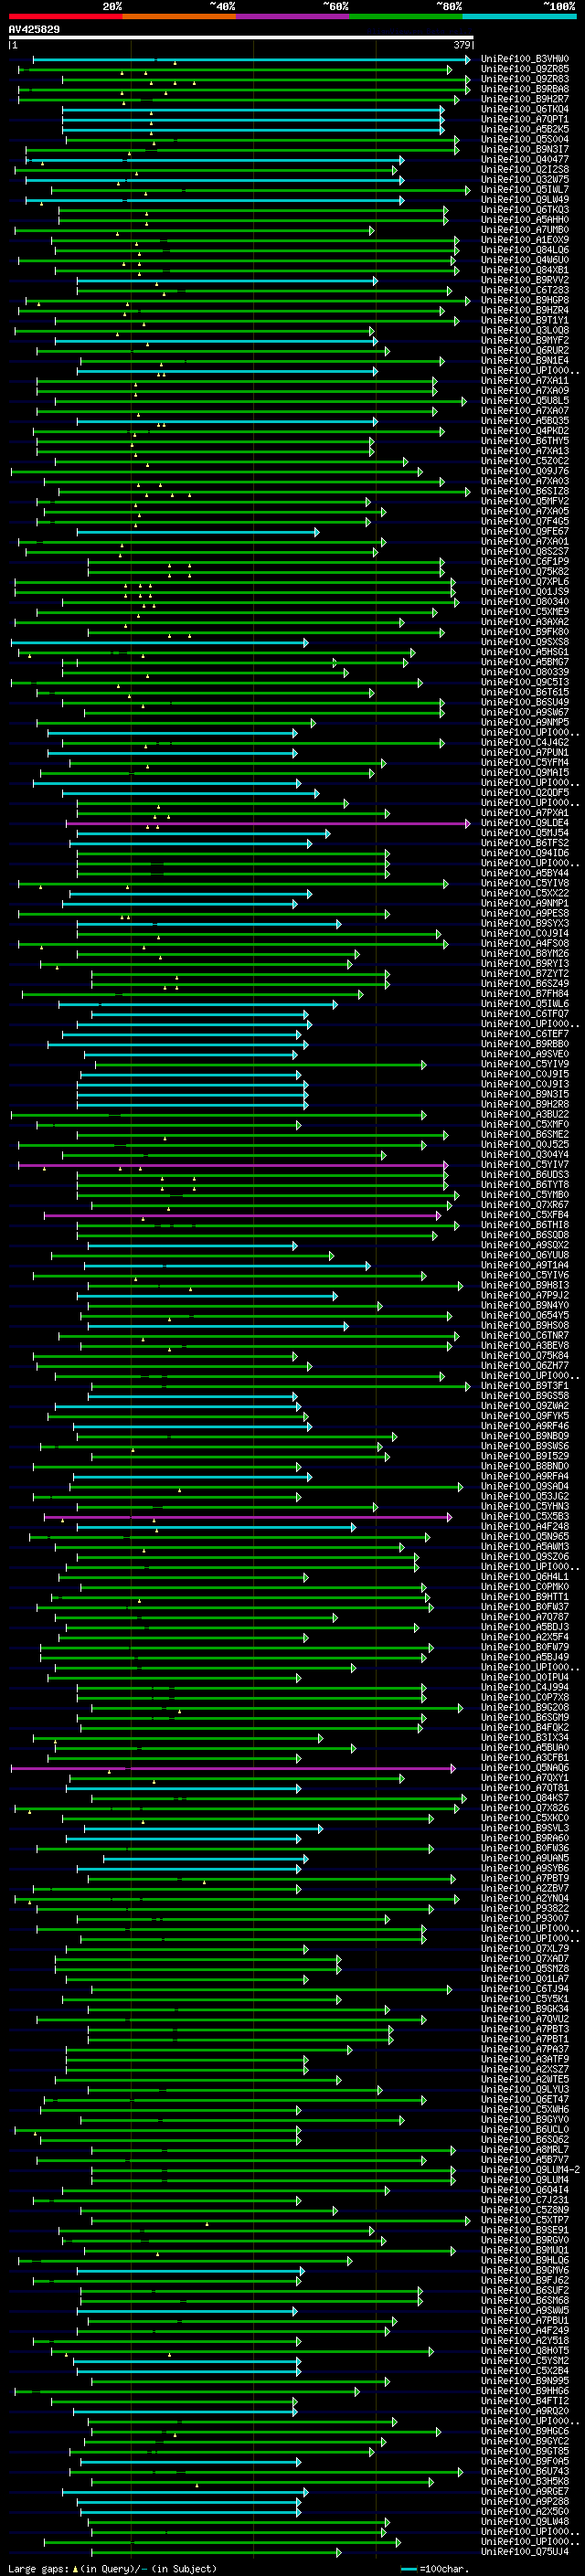This screenshot has width=585, height=2576.
Task: Go to UniRef100_A4FS08 entry
Action: (x=525, y=943)
